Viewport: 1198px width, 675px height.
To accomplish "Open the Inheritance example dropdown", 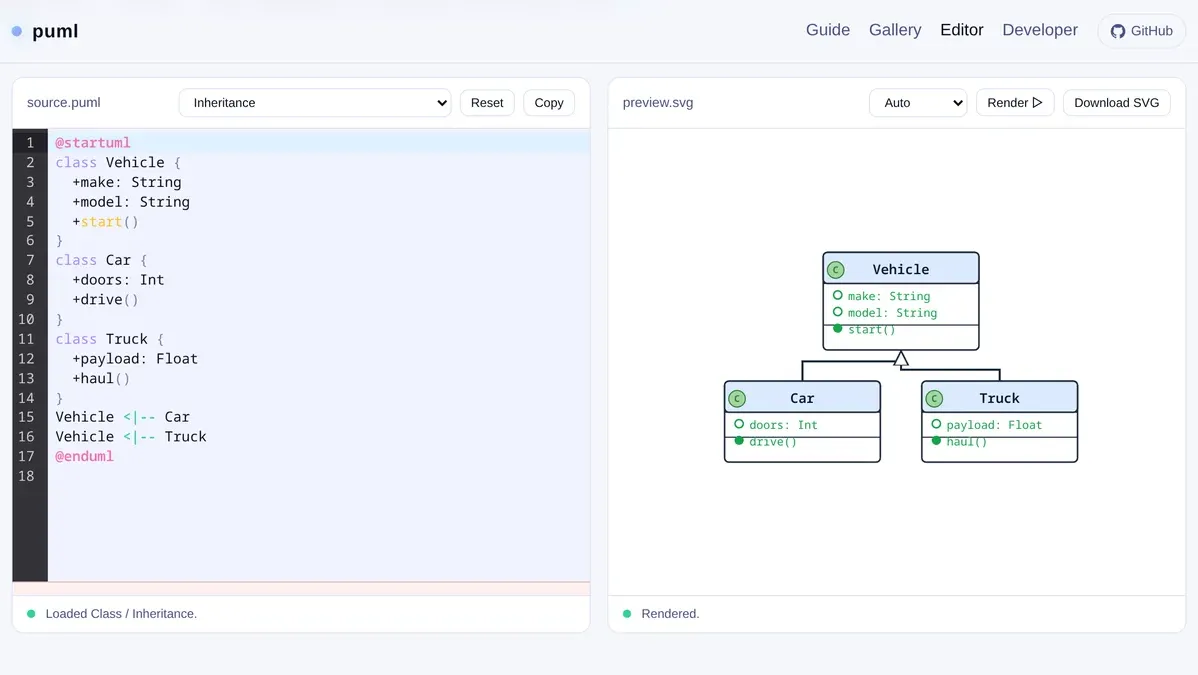I will click(x=315, y=102).
